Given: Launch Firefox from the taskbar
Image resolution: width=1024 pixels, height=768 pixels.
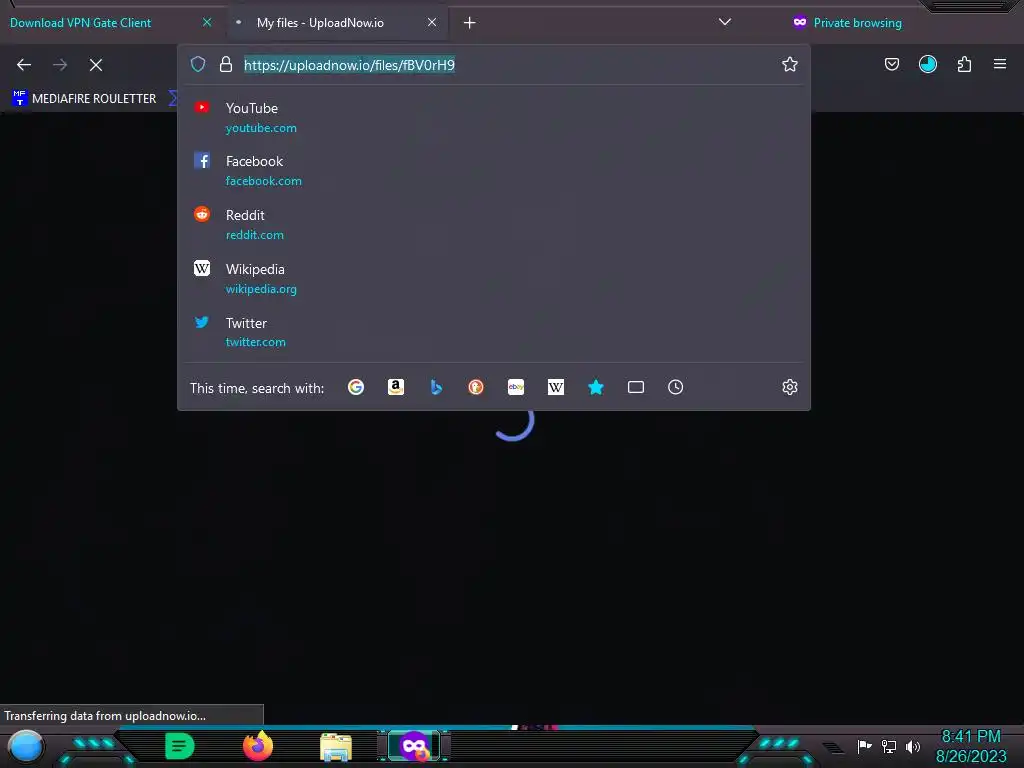Looking at the screenshot, I should [x=258, y=746].
